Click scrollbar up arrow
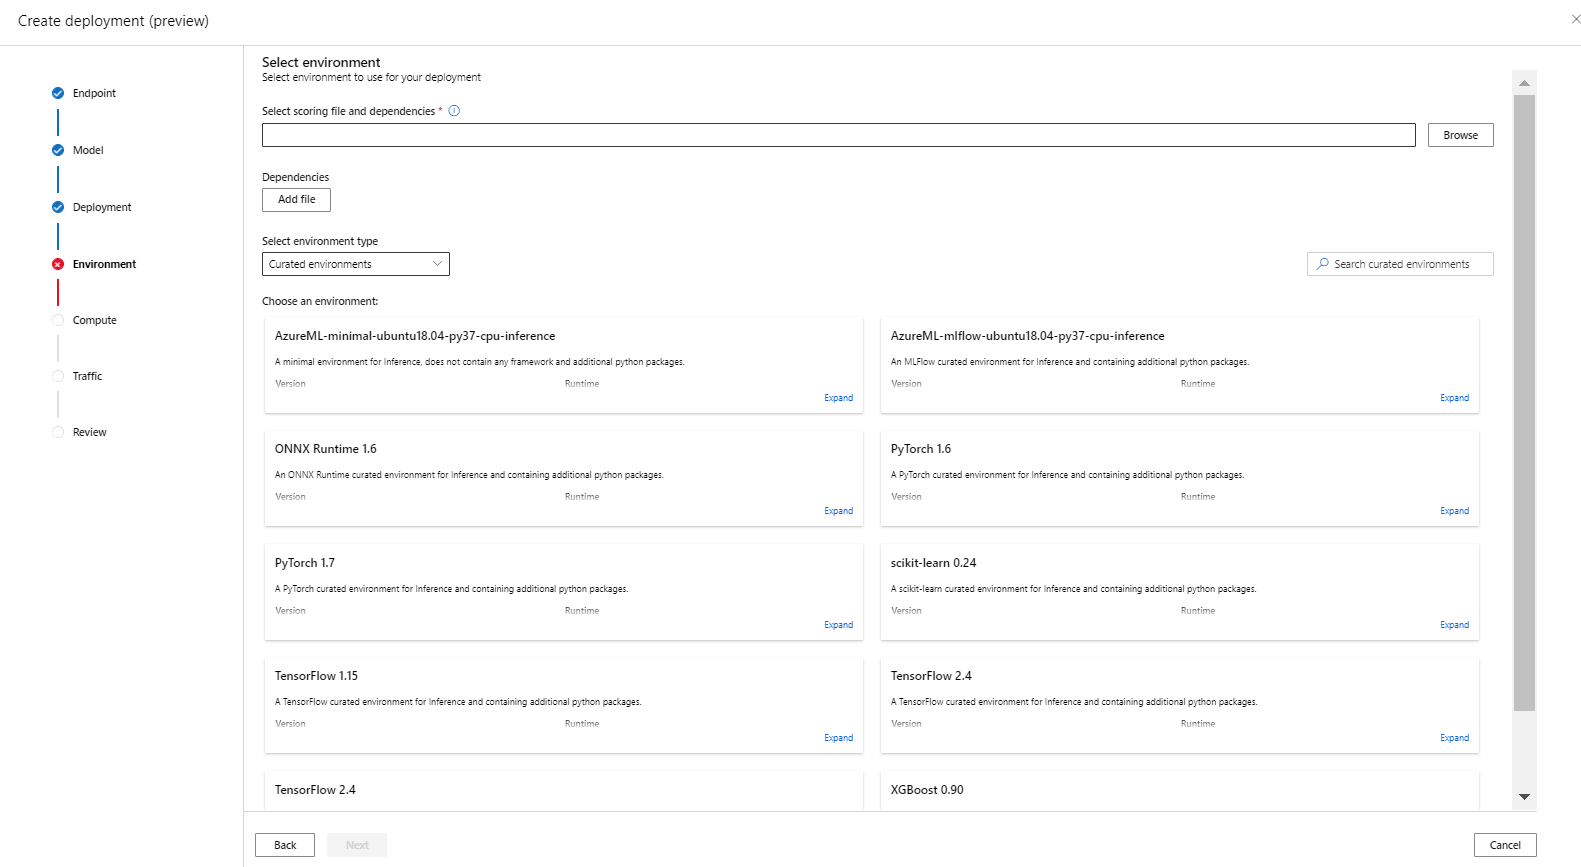The width and height of the screenshot is (1581, 867). tap(1524, 83)
